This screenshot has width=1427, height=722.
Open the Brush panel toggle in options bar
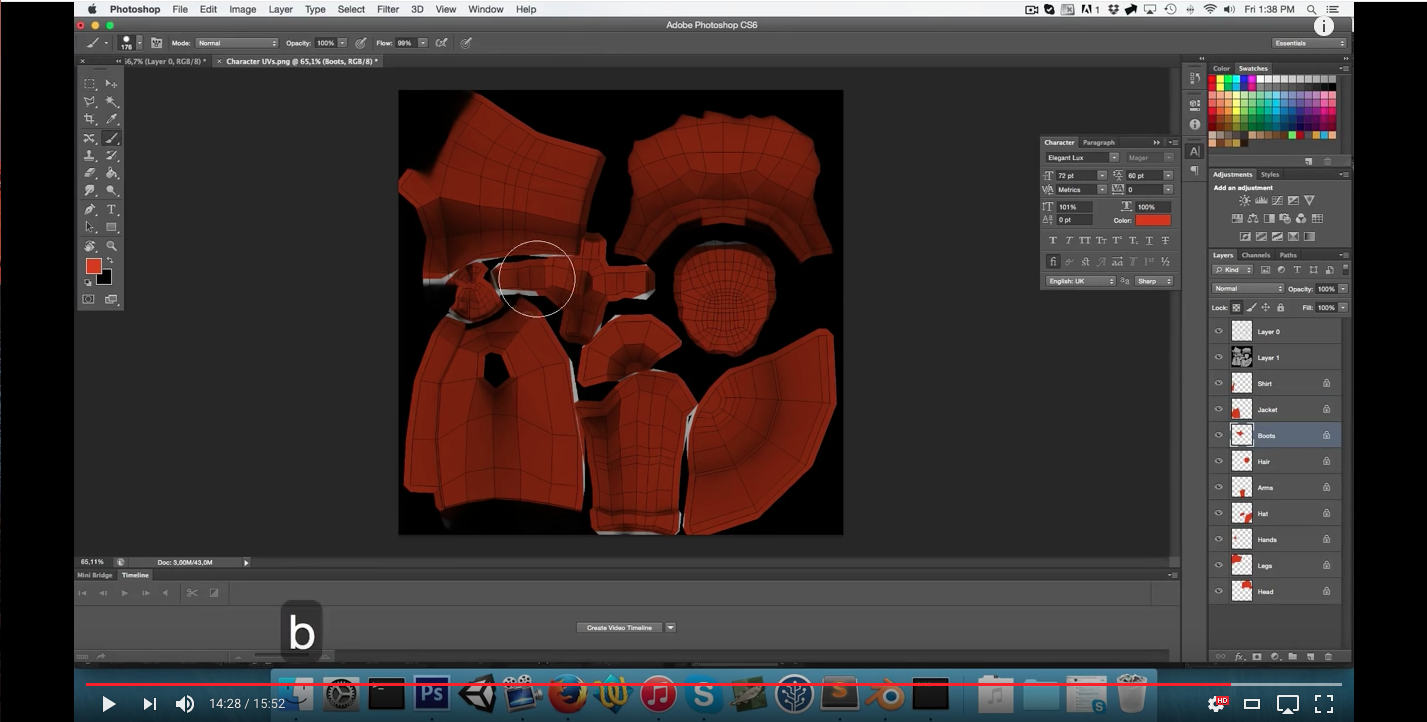point(157,43)
